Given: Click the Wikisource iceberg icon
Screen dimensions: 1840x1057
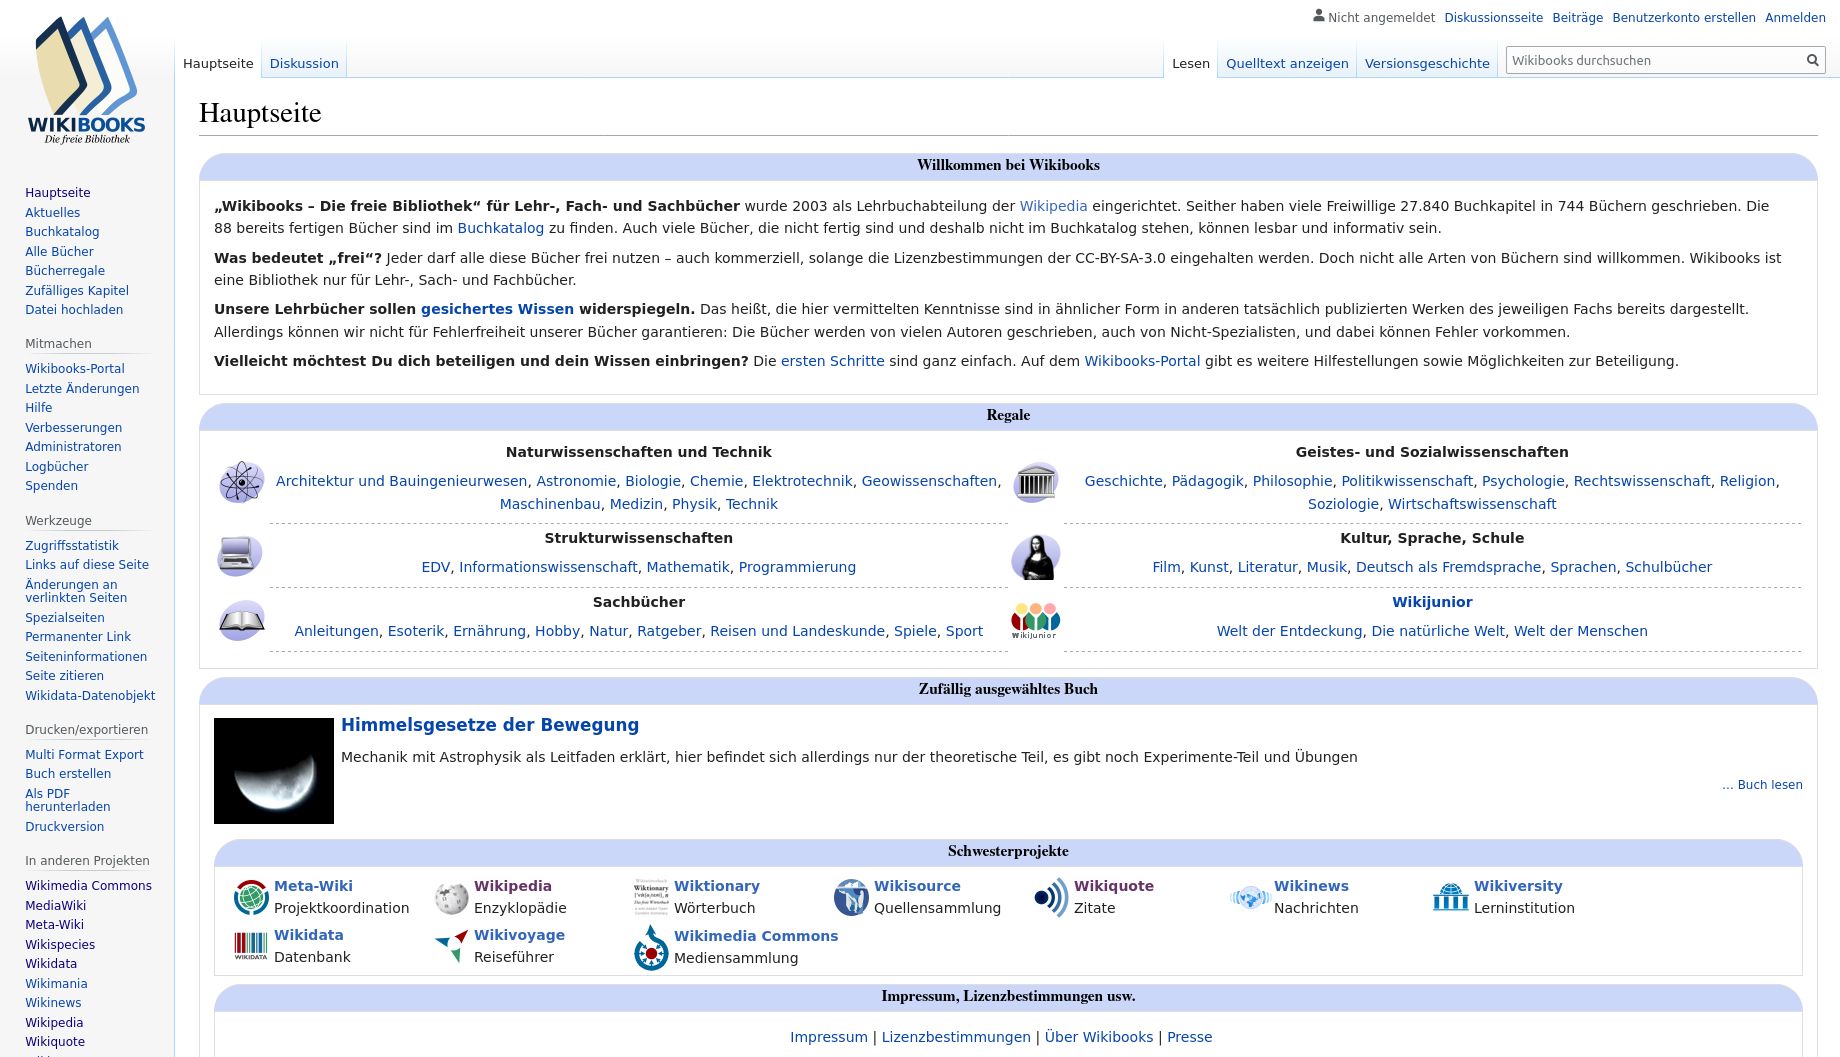Looking at the screenshot, I should (x=851, y=897).
